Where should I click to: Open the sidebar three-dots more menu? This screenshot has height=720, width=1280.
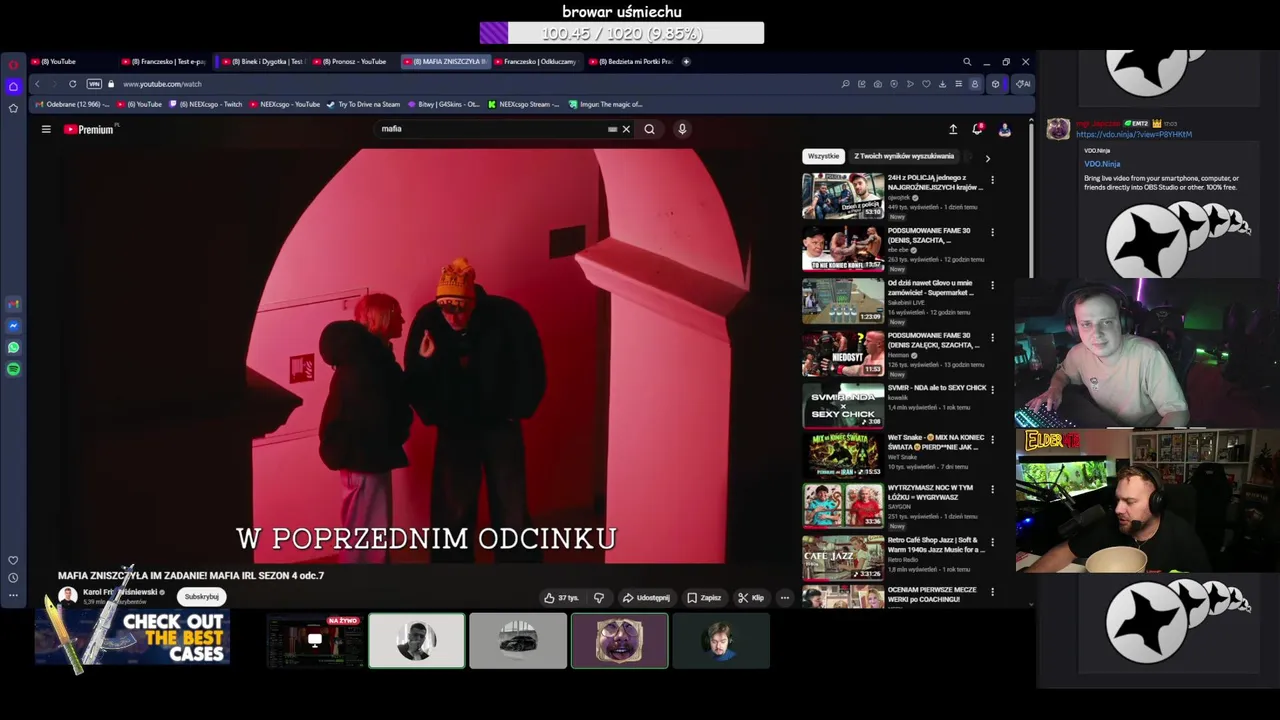[13, 595]
